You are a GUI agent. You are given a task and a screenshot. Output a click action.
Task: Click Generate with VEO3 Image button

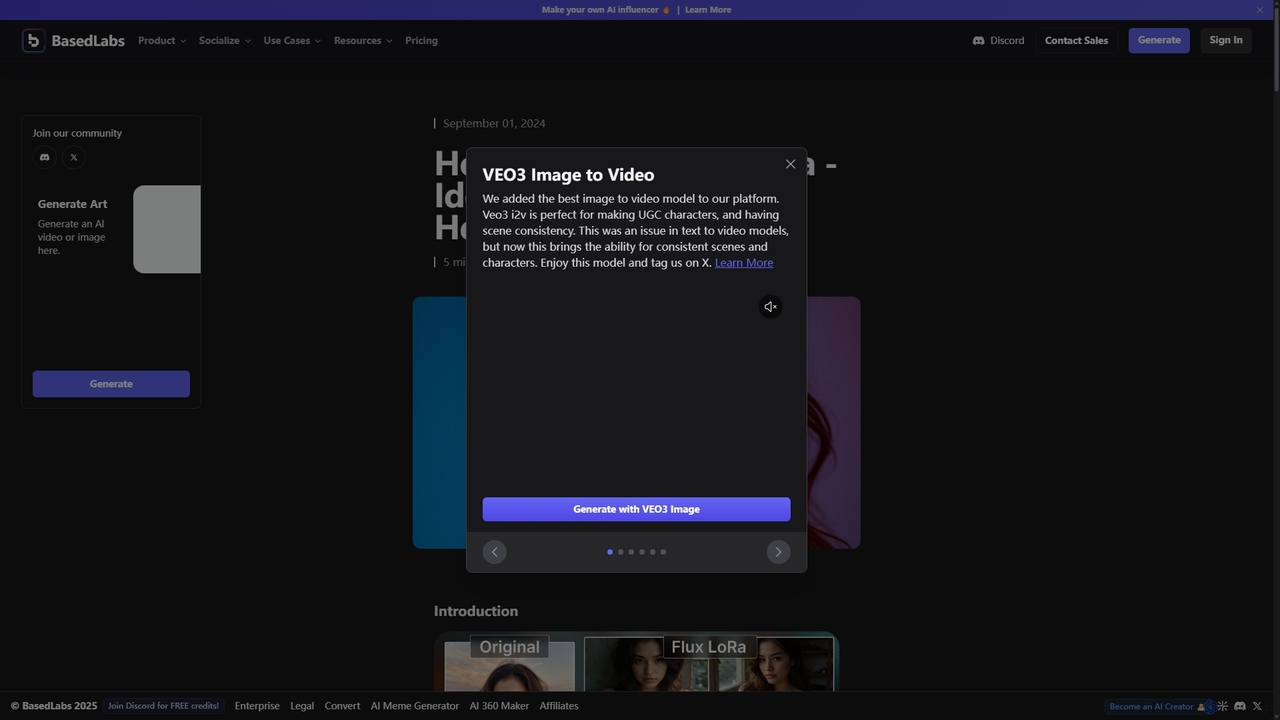tap(636, 509)
